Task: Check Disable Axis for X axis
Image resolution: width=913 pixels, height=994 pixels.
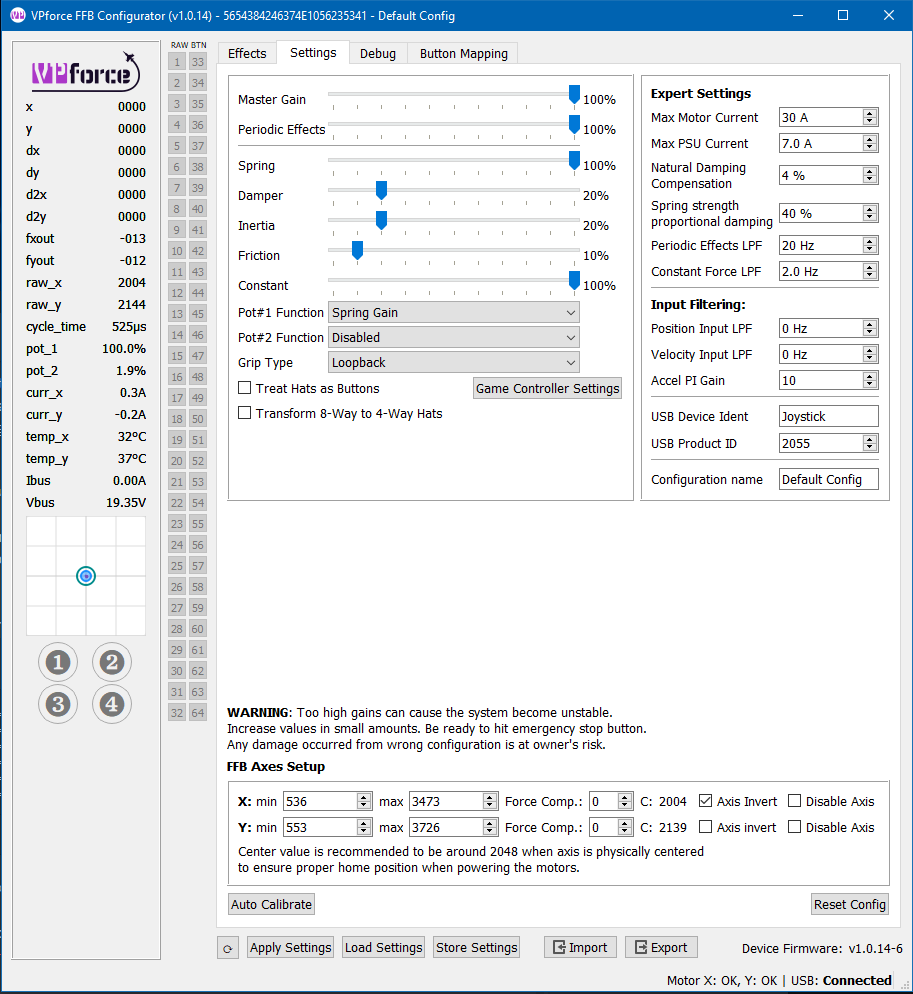Action: pyautogui.click(x=794, y=801)
